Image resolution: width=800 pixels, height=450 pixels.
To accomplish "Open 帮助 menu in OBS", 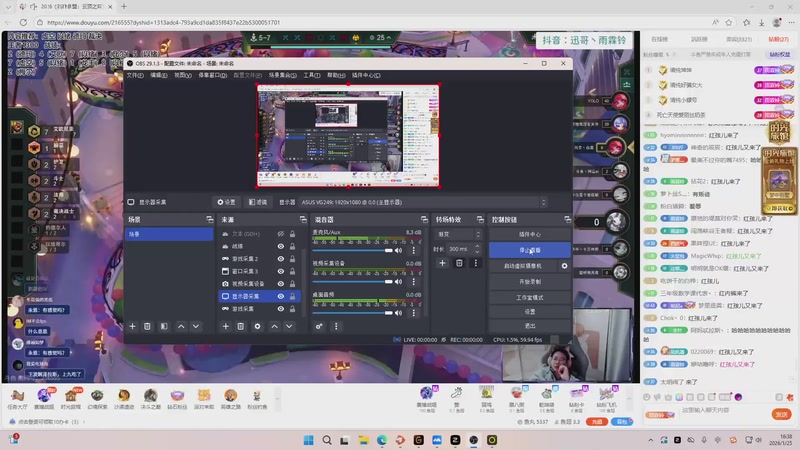I will click(x=336, y=75).
